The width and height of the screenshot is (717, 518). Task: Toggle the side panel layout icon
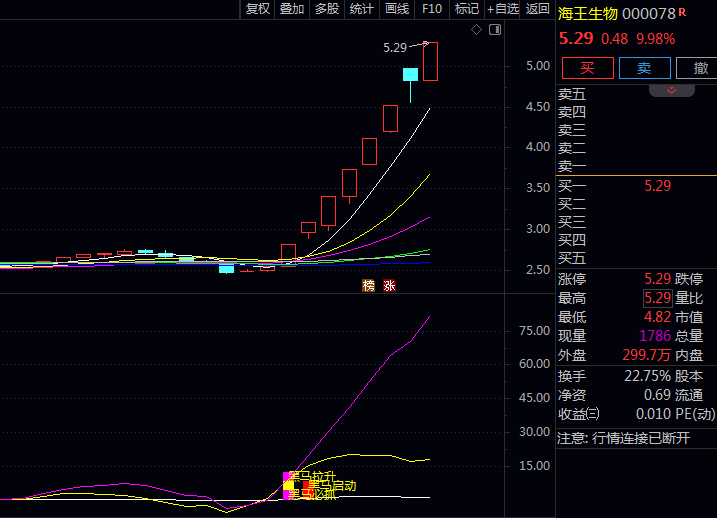(495, 30)
